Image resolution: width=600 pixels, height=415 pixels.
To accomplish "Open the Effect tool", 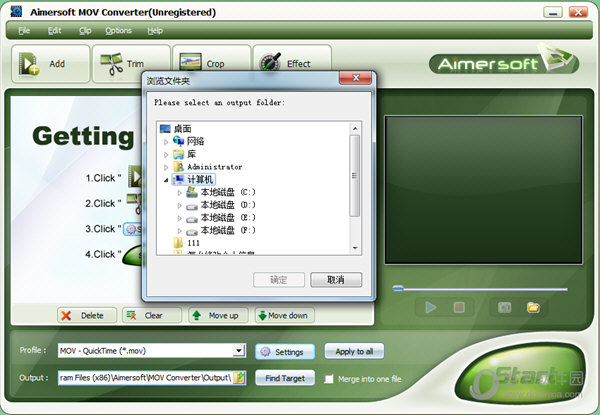I will (292, 58).
